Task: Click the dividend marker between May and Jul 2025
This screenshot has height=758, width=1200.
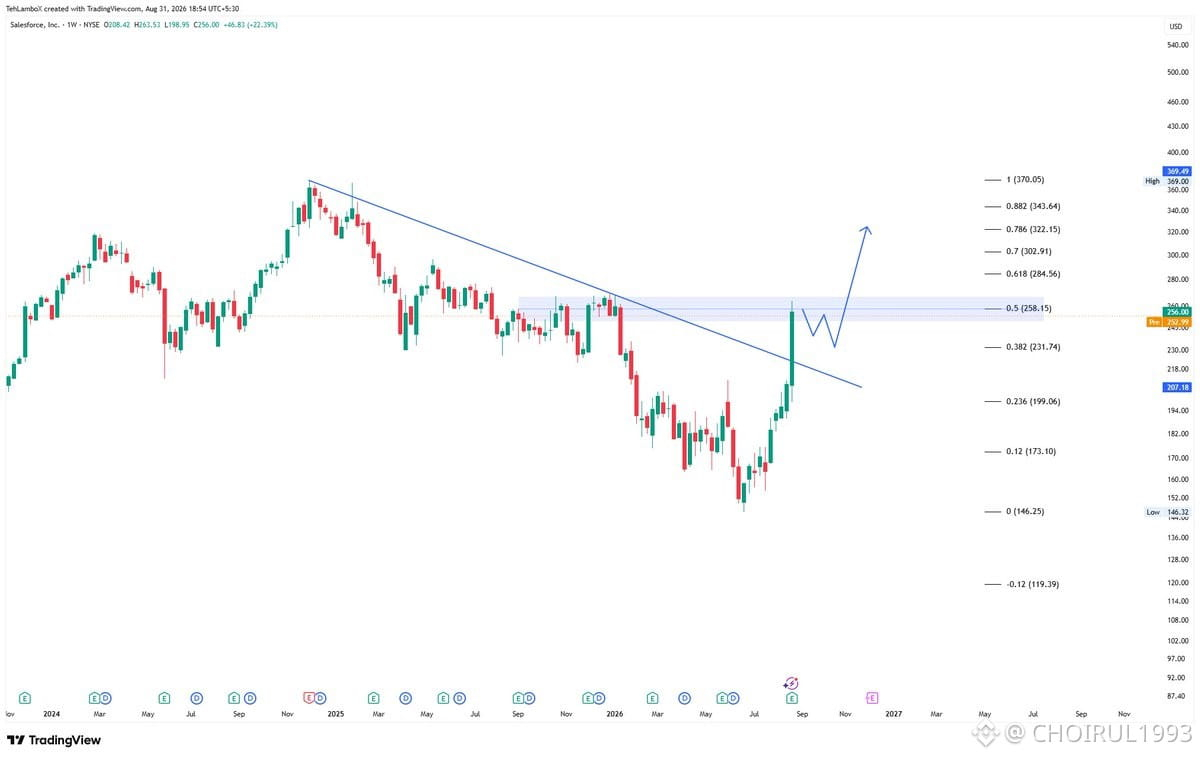Action: coord(459,698)
